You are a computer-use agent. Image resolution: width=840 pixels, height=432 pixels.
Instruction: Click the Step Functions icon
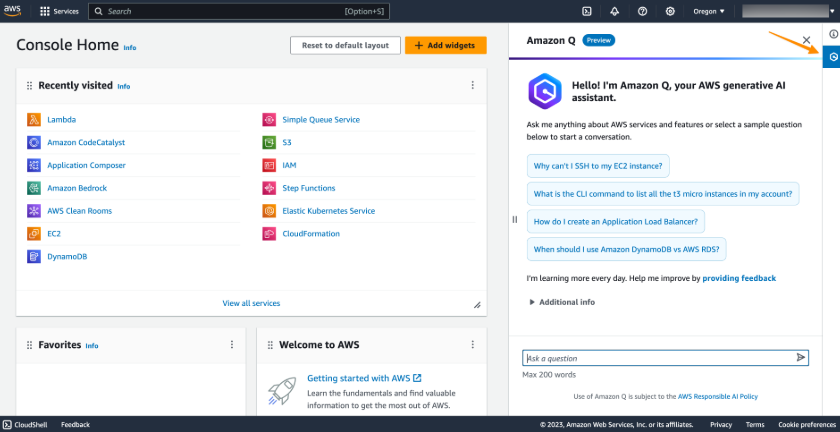(x=269, y=188)
